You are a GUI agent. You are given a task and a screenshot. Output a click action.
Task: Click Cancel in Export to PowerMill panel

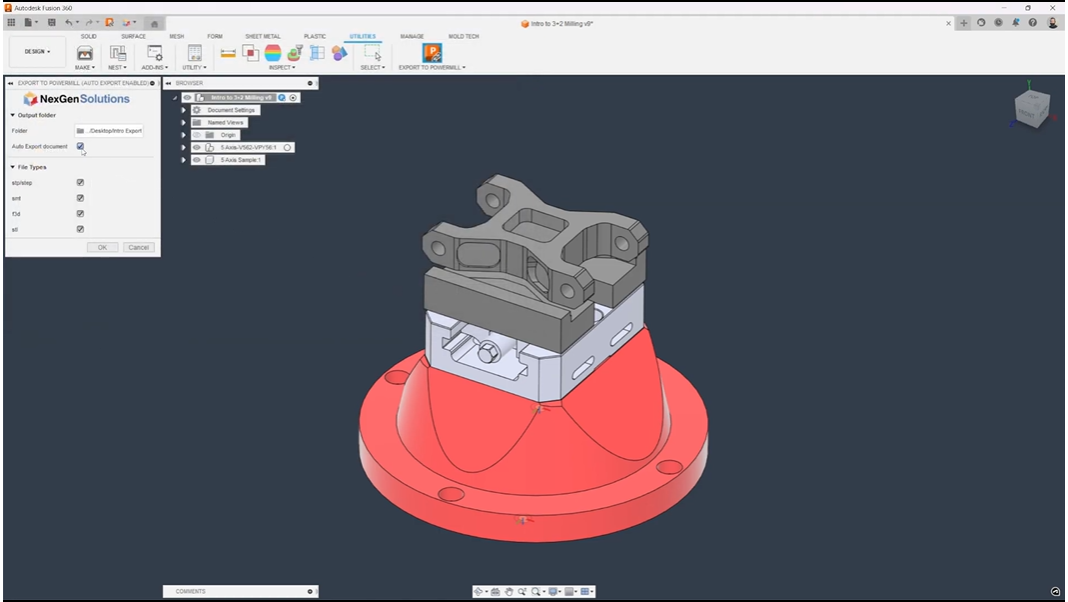click(x=139, y=247)
